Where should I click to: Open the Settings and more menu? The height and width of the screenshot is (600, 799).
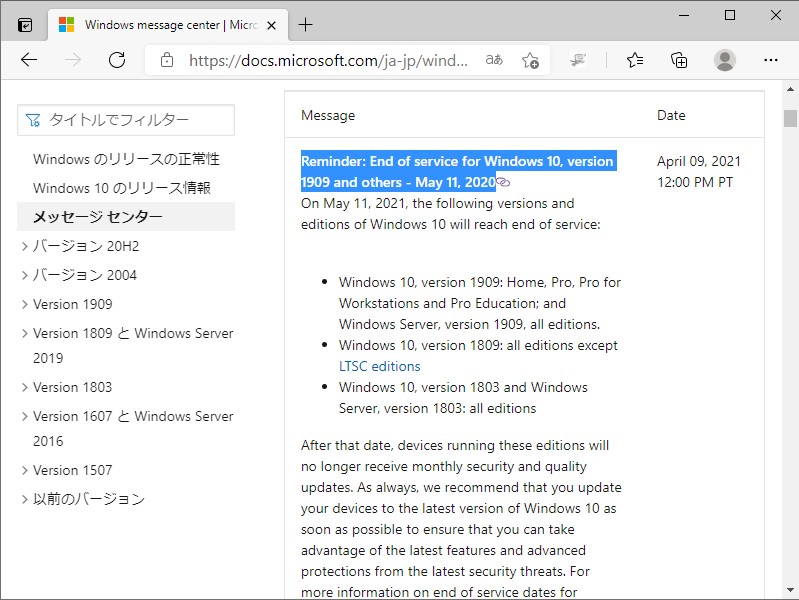(x=770, y=60)
